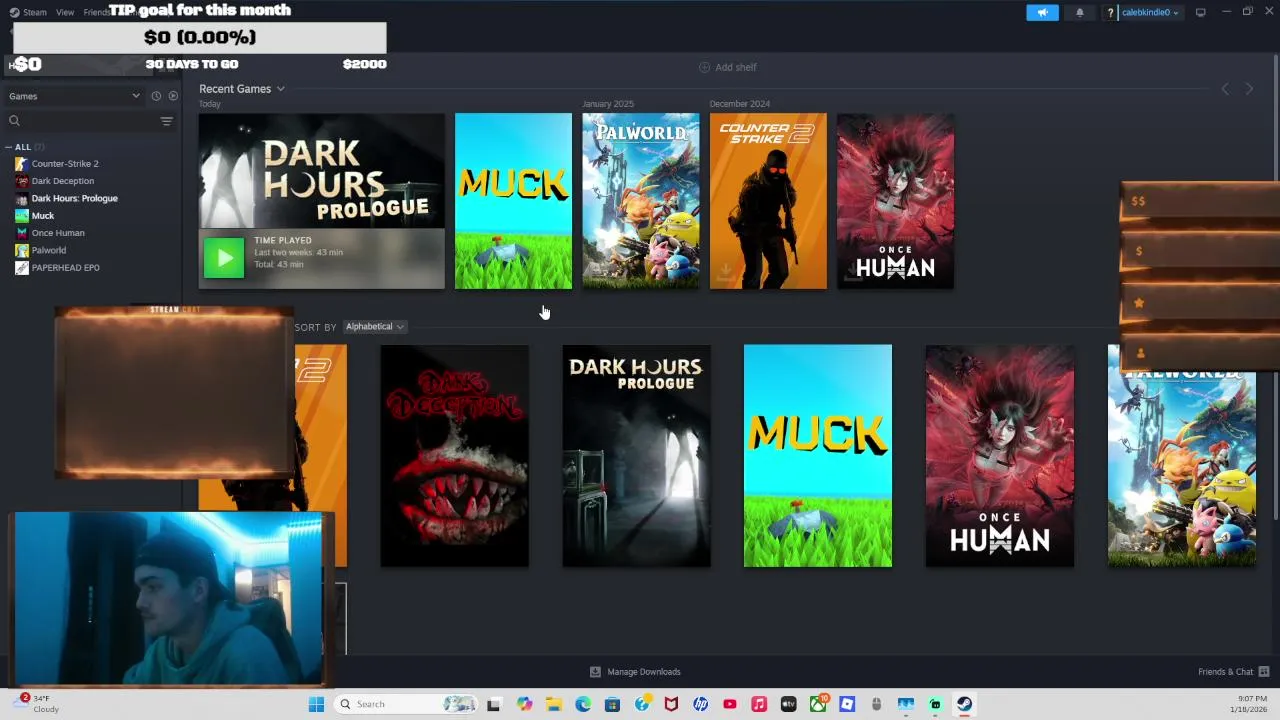Open the View menu
1280x720 pixels.
tap(65, 12)
